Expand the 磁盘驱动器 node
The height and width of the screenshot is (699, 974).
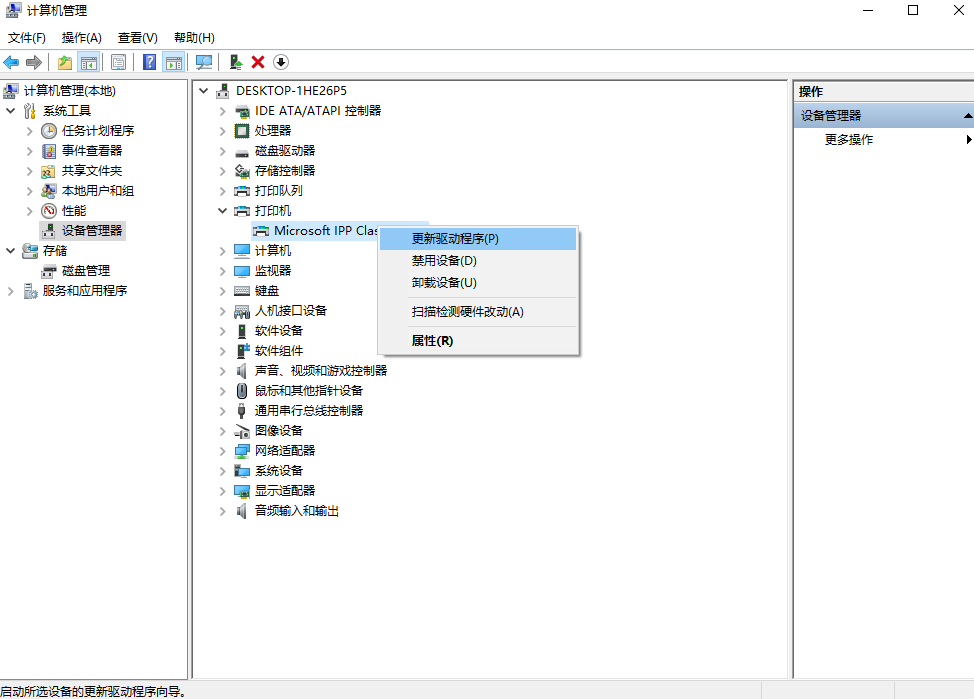pos(222,151)
